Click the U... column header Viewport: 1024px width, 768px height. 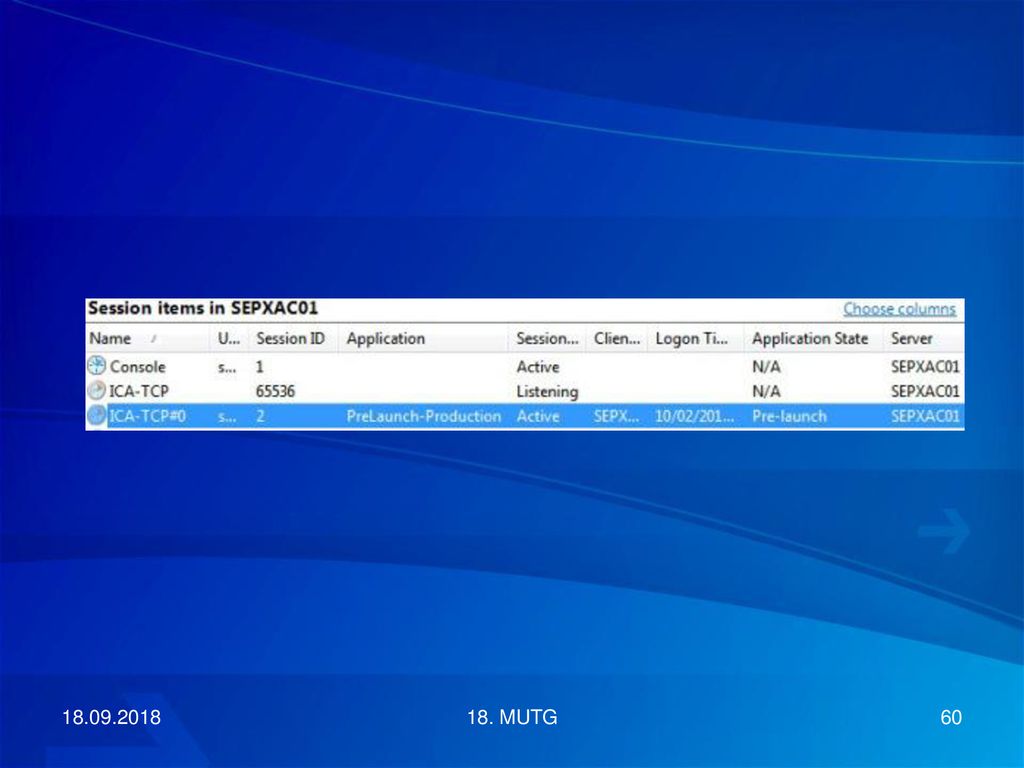coord(229,338)
